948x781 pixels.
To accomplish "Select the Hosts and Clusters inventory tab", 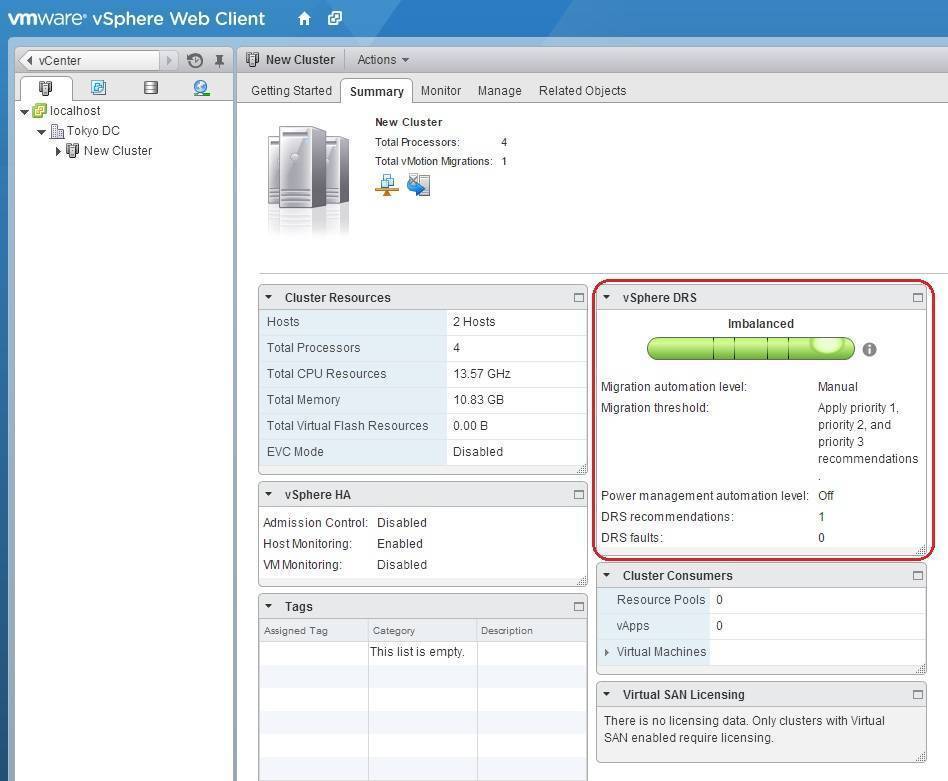I will pos(46,88).
